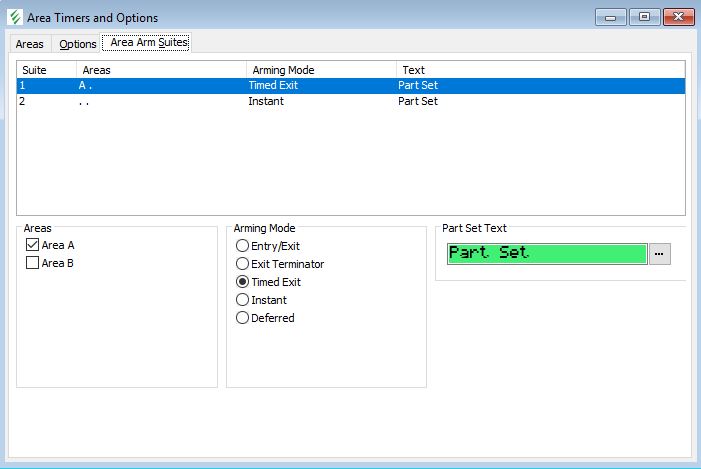
Task: Click the green Part Set text field
Action: click(x=546, y=254)
